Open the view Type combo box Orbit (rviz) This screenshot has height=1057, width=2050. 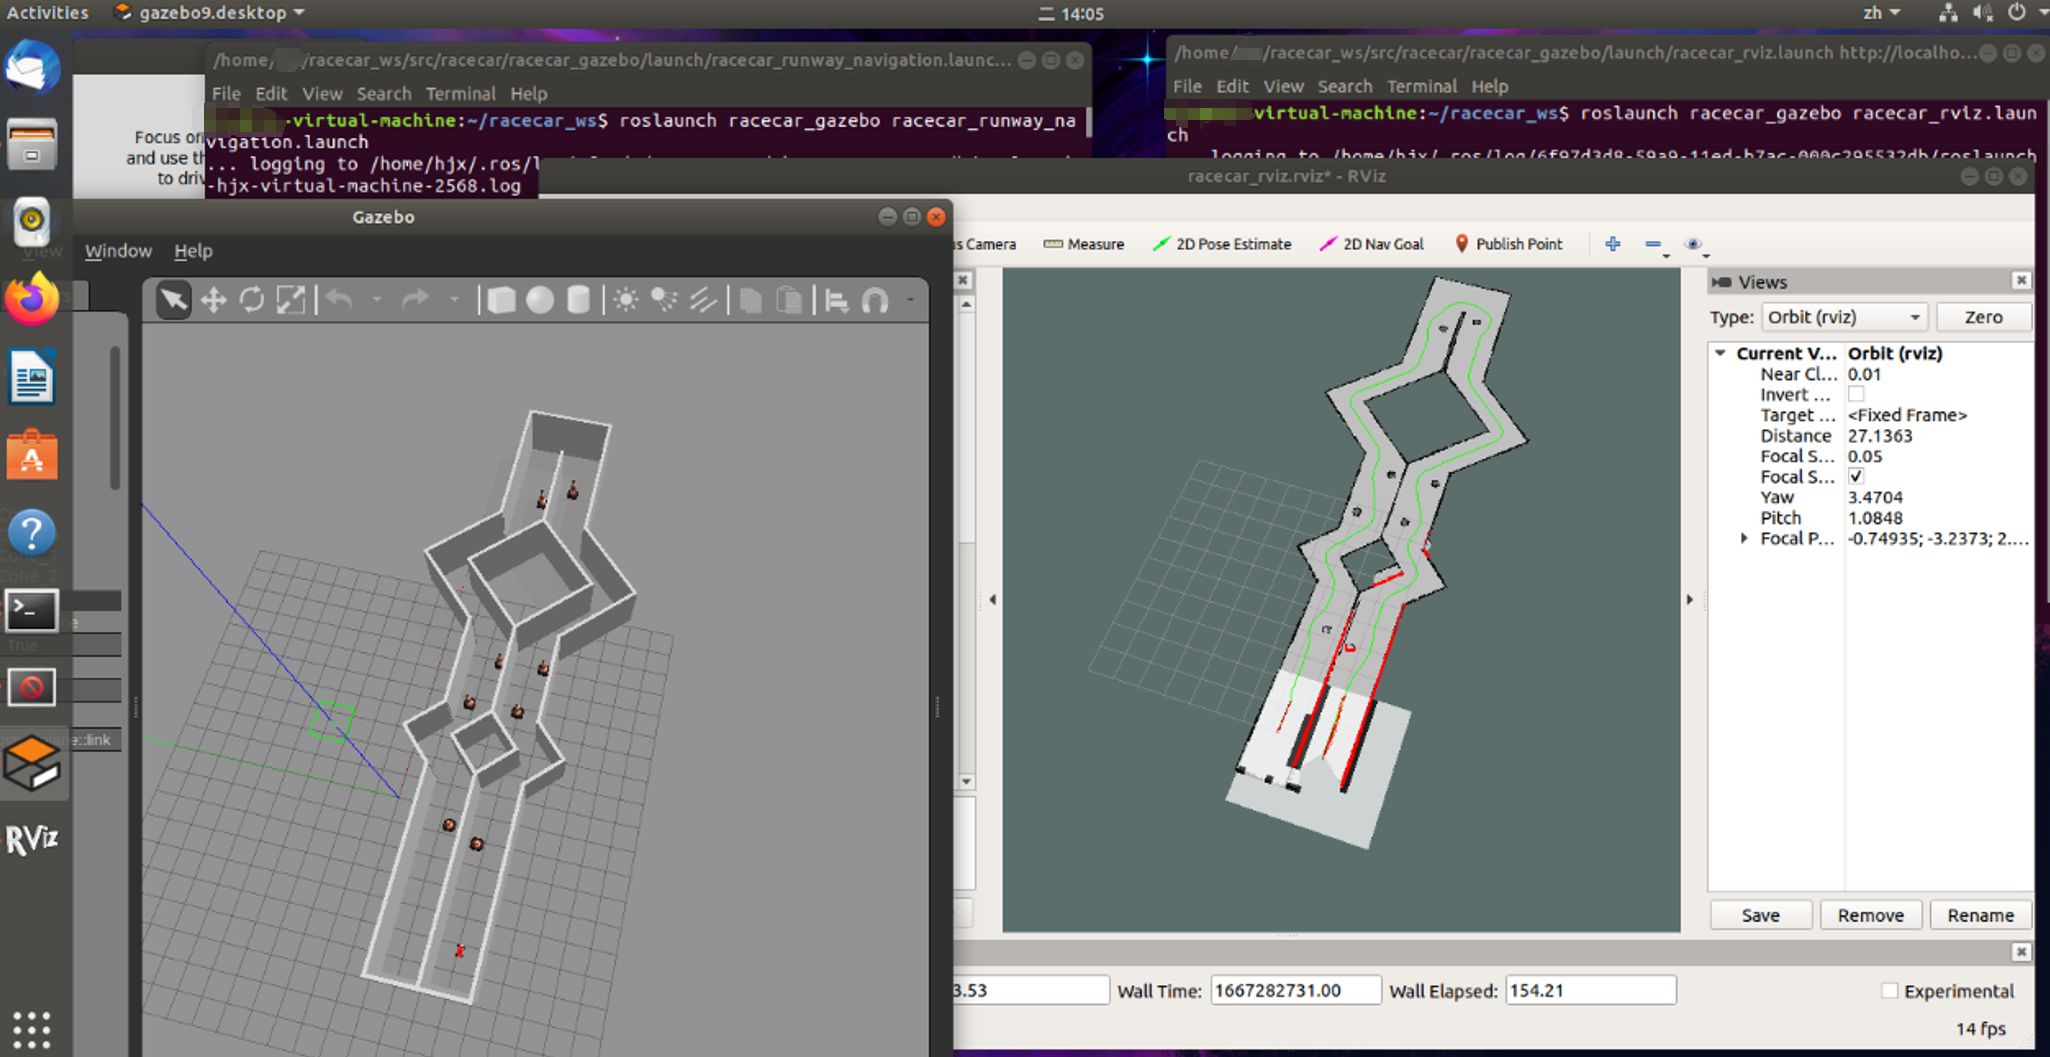point(1845,317)
